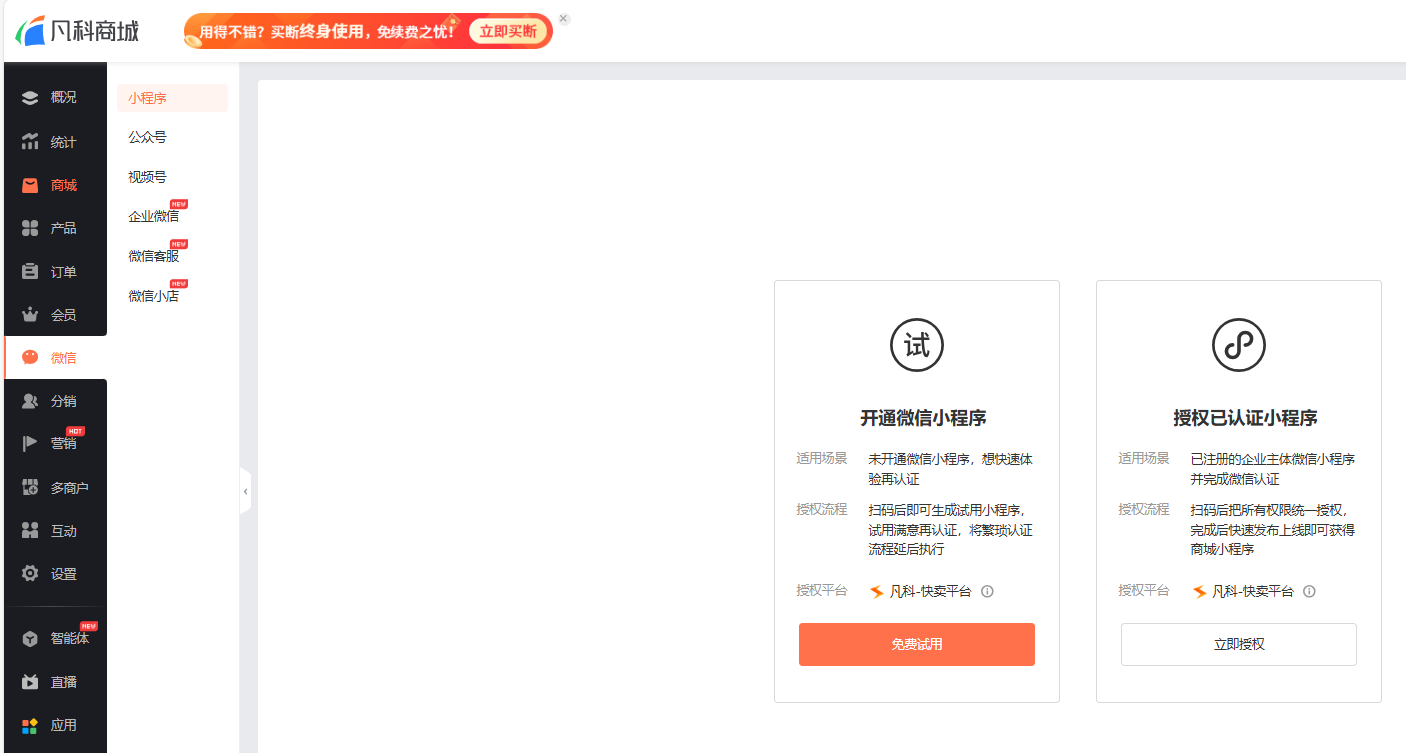Go to 会员 label in main sidebar
This screenshot has width=1406, height=753.
(x=63, y=315)
